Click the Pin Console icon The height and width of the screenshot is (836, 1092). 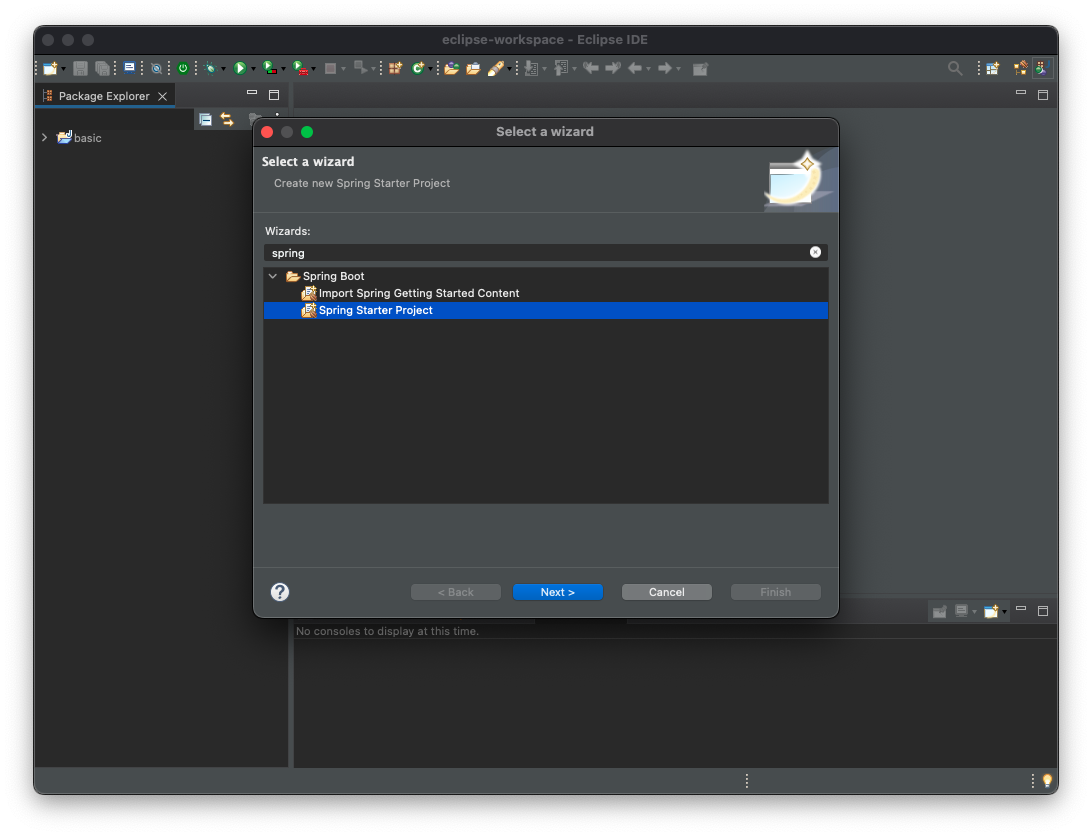tap(939, 611)
